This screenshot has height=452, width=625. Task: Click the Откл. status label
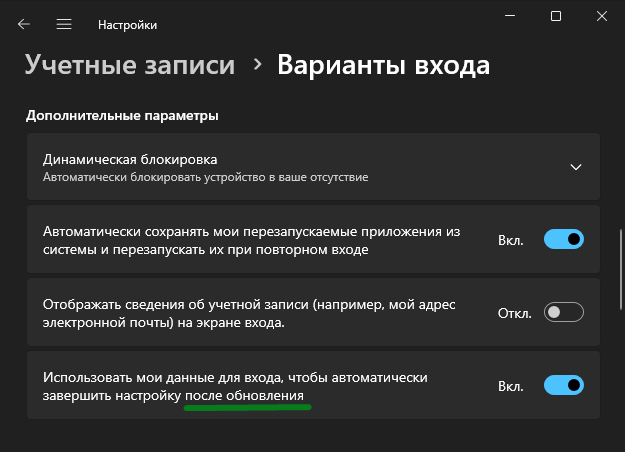pos(515,313)
